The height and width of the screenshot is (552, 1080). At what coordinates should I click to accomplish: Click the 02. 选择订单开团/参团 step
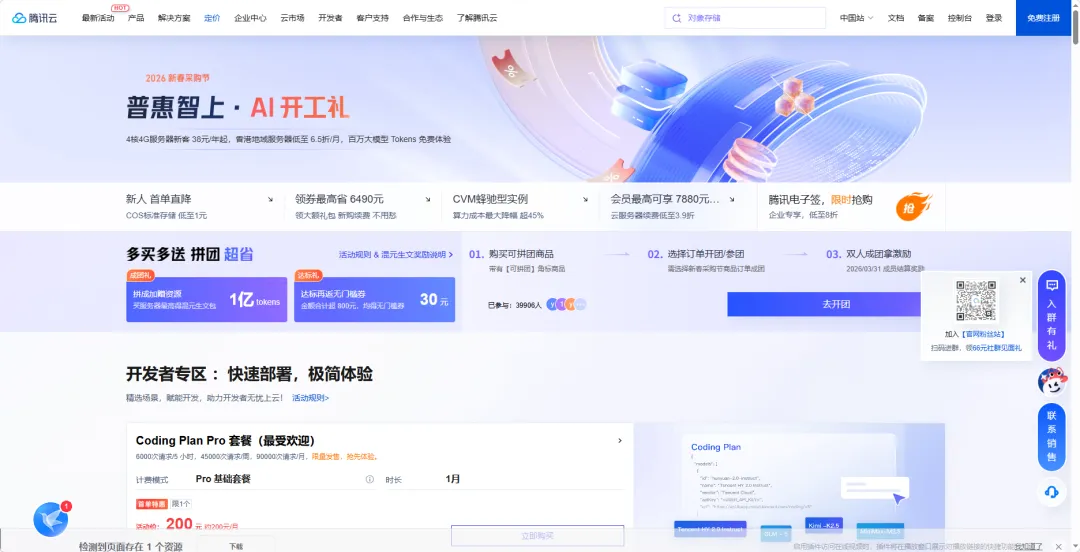point(706,260)
